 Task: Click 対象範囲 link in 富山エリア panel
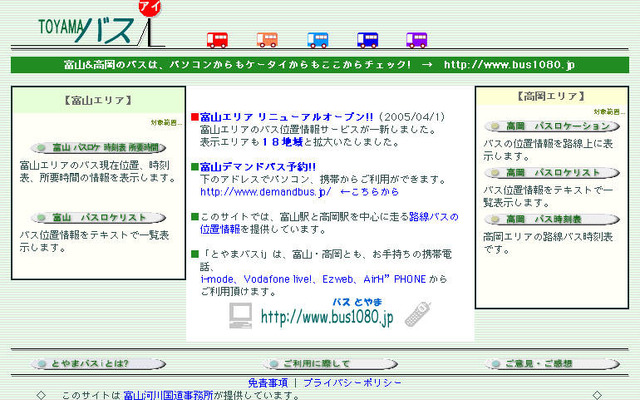tap(167, 122)
